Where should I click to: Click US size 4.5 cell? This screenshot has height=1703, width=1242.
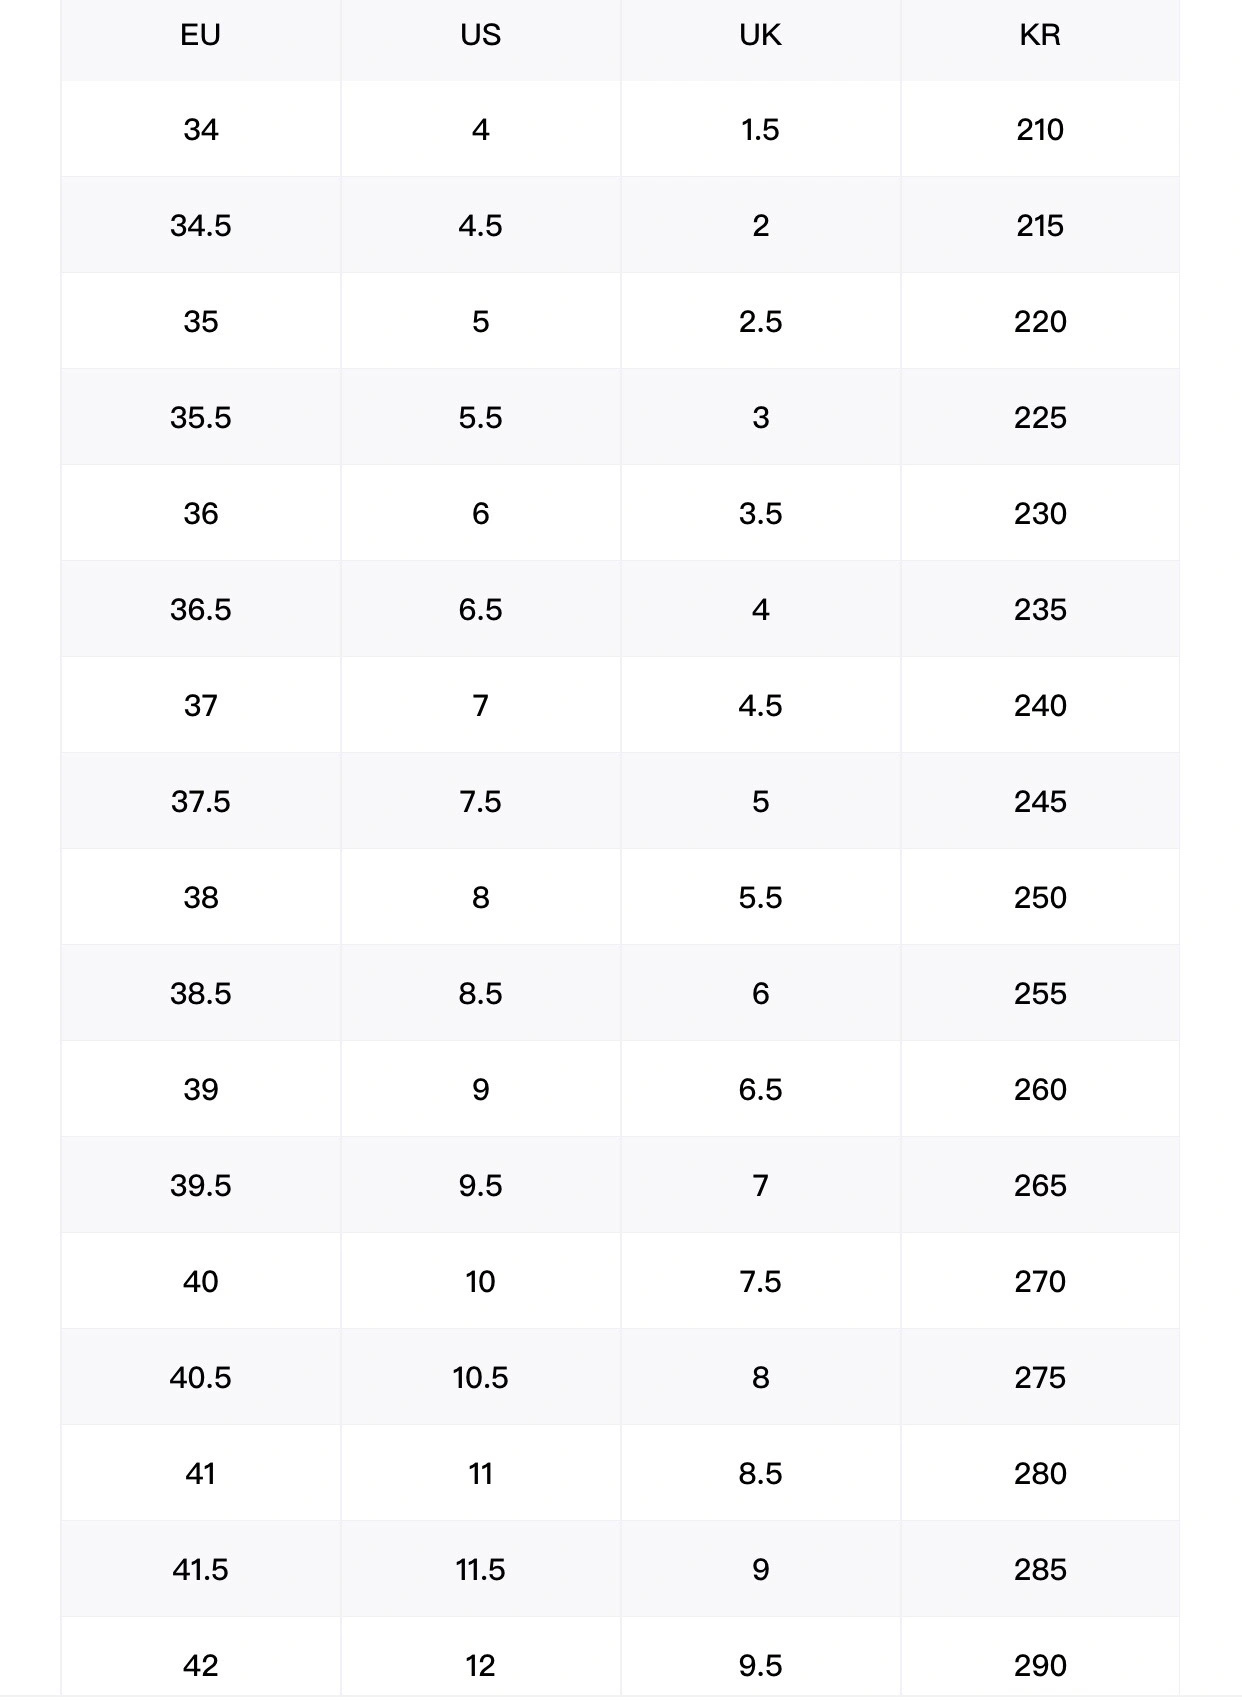click(x=480, y=226)
